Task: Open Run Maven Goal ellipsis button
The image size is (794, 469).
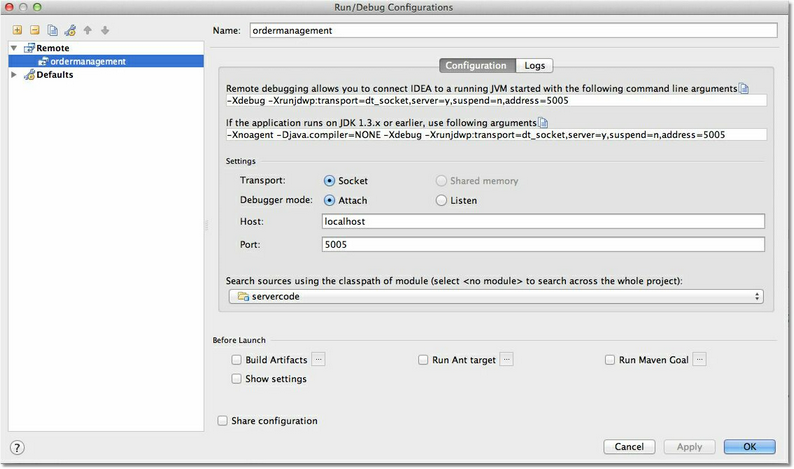Action: (x=699, y=360)
